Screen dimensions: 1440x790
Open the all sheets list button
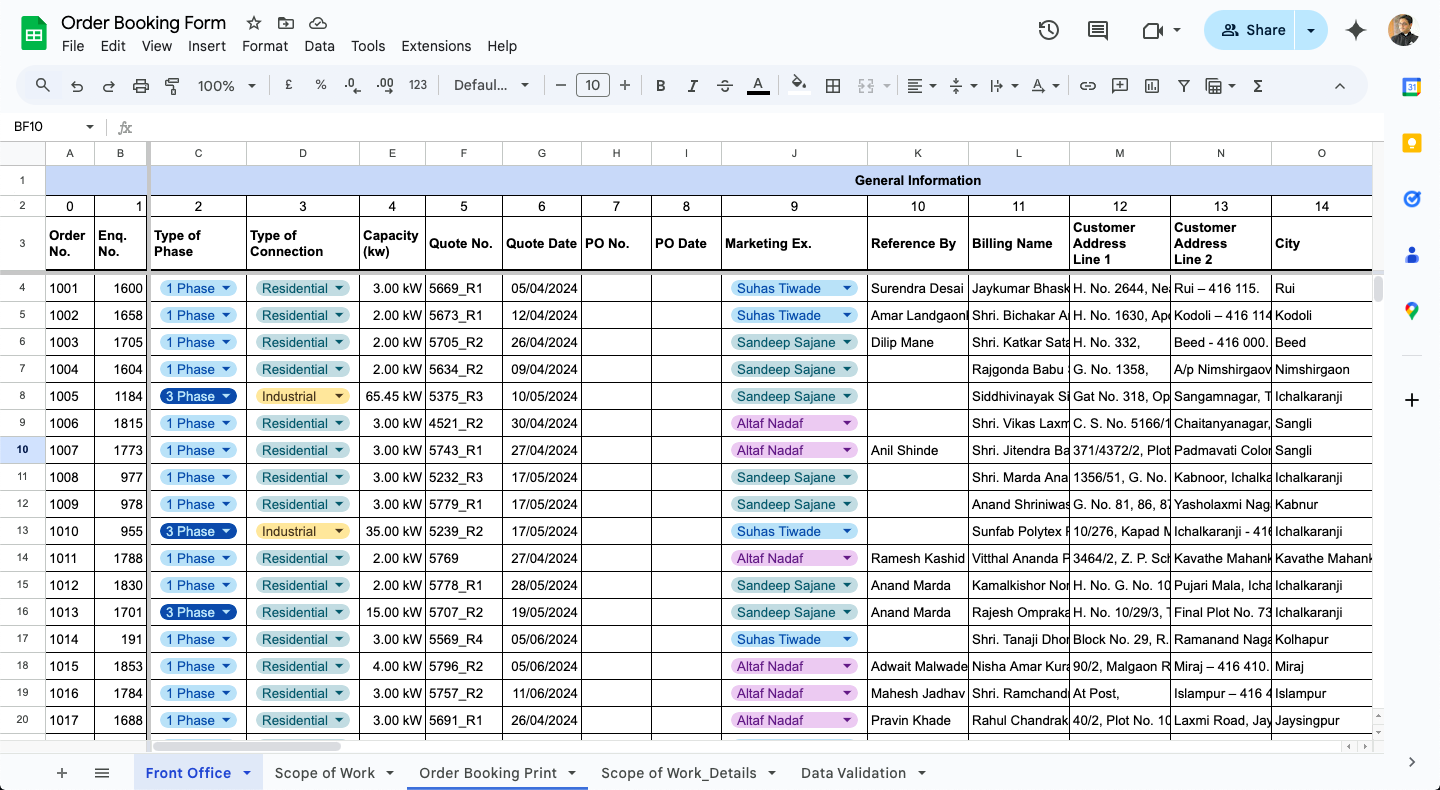tap(102, 773)
